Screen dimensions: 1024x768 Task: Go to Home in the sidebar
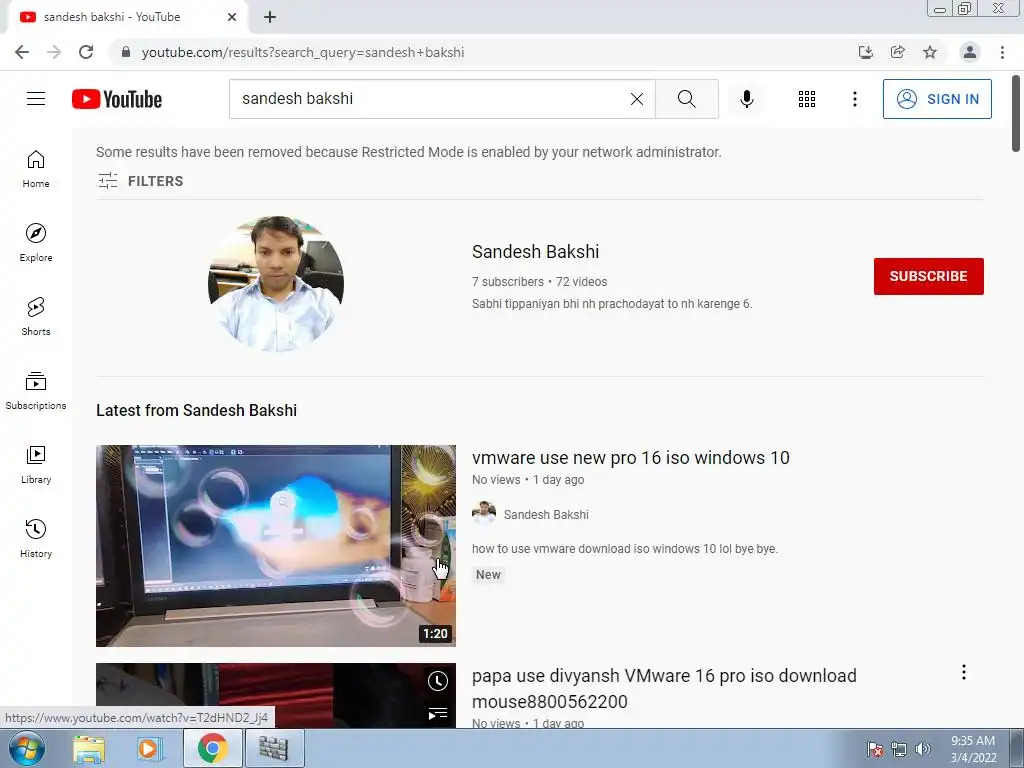point(36,169)
